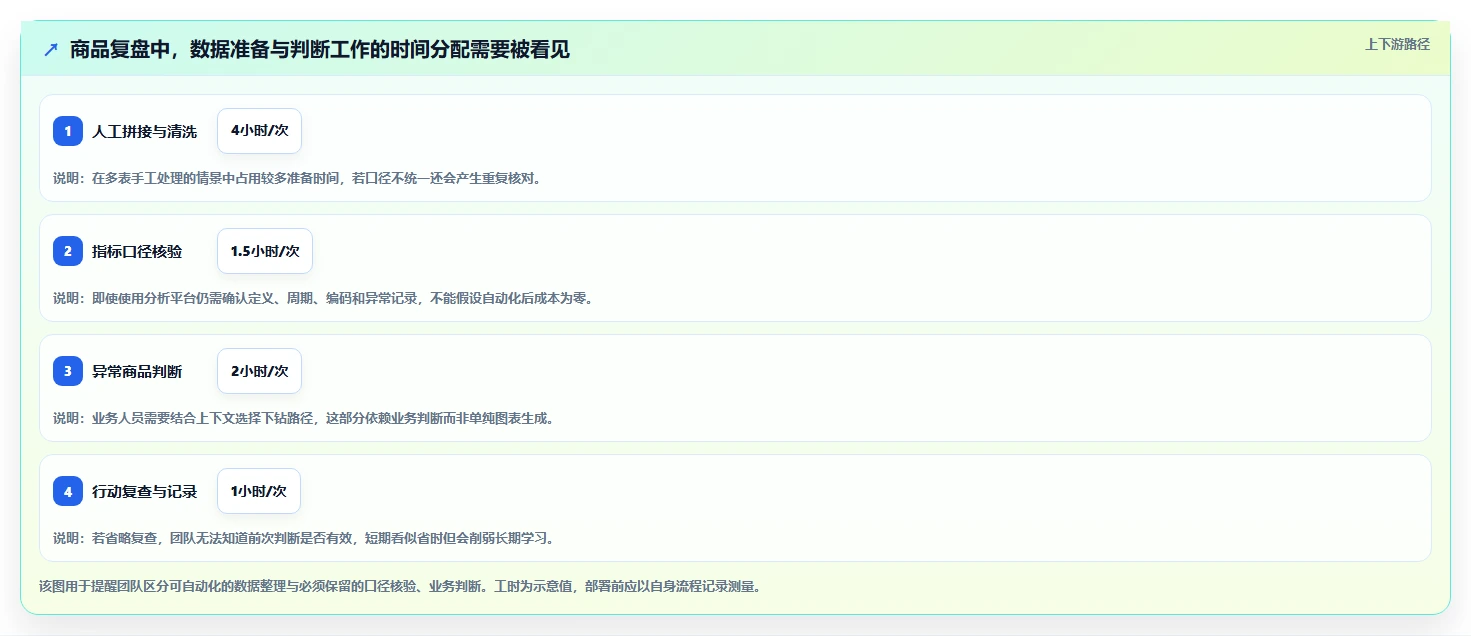
Task: Click the description starting 业务人员需要结合上下文
Action: click(x=303, y=418)
